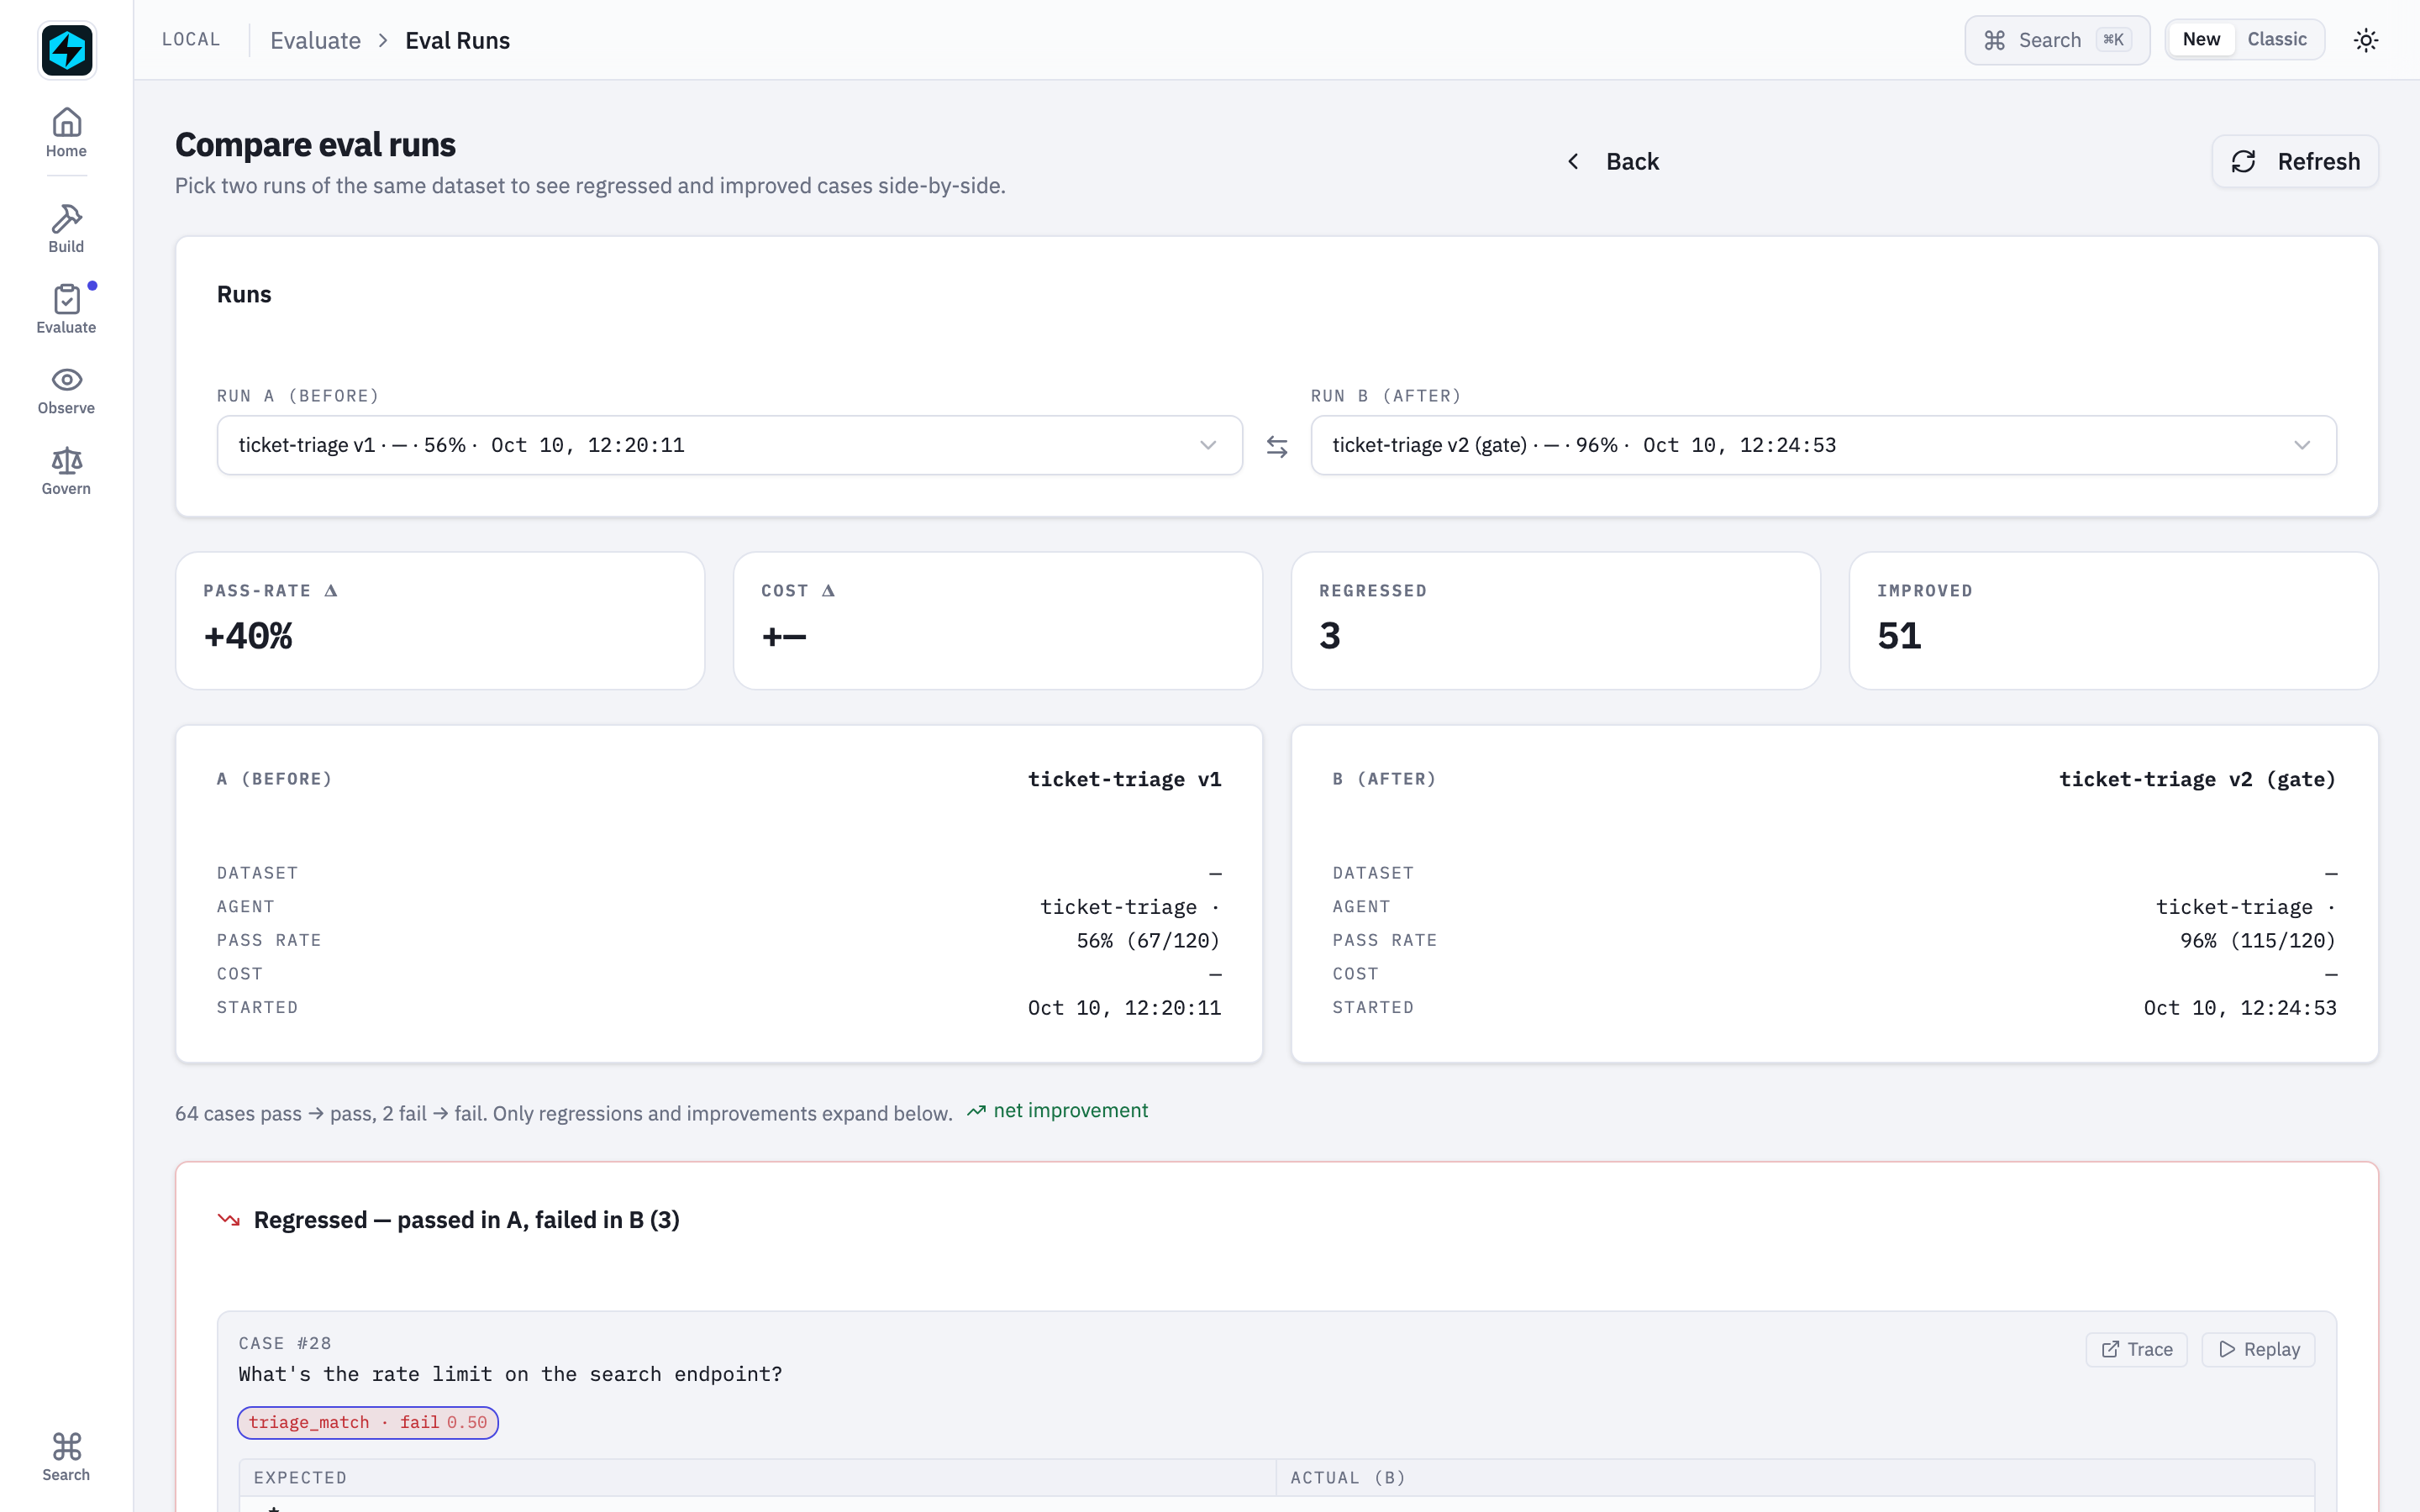Open Trace for case #28
Viewport: 2420px width, 1512px height.
pyautogui.click(x=2136, y=1349)
